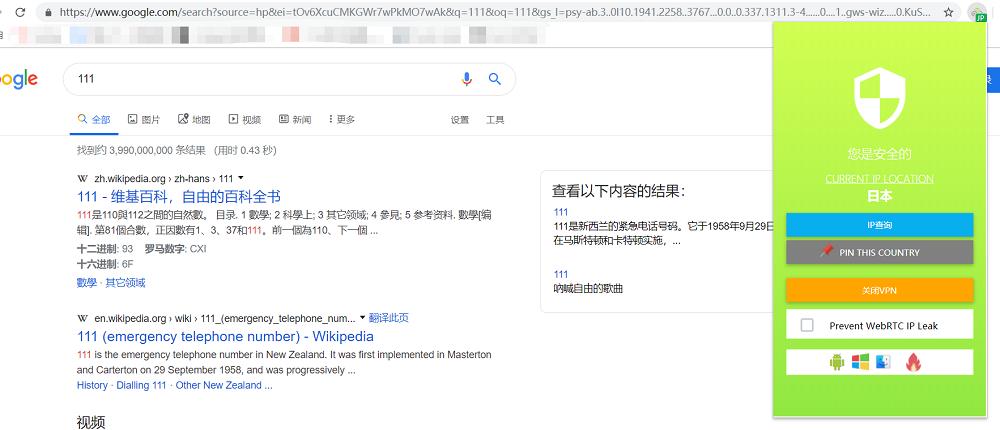Image resolution: width=1000 pixels, height=430 pixels.
Task: Select the 全部 search tab
Action: coord(94,119)
